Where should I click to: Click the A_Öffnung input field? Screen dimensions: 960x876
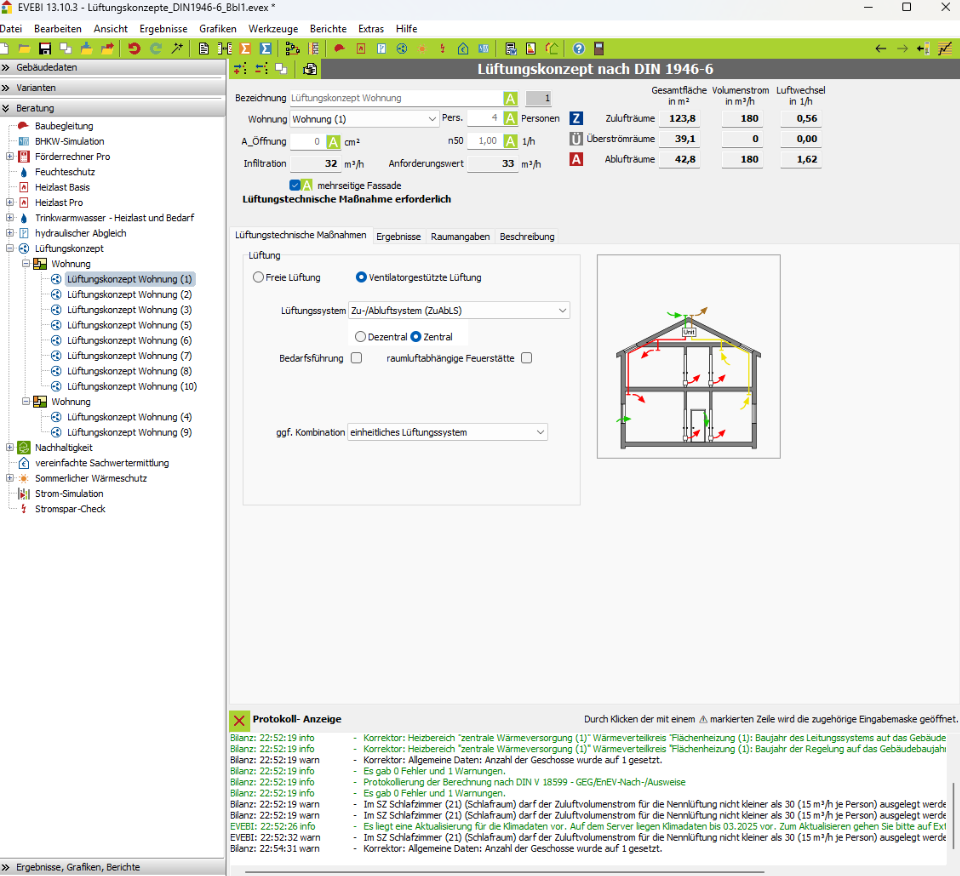[306, 141]
